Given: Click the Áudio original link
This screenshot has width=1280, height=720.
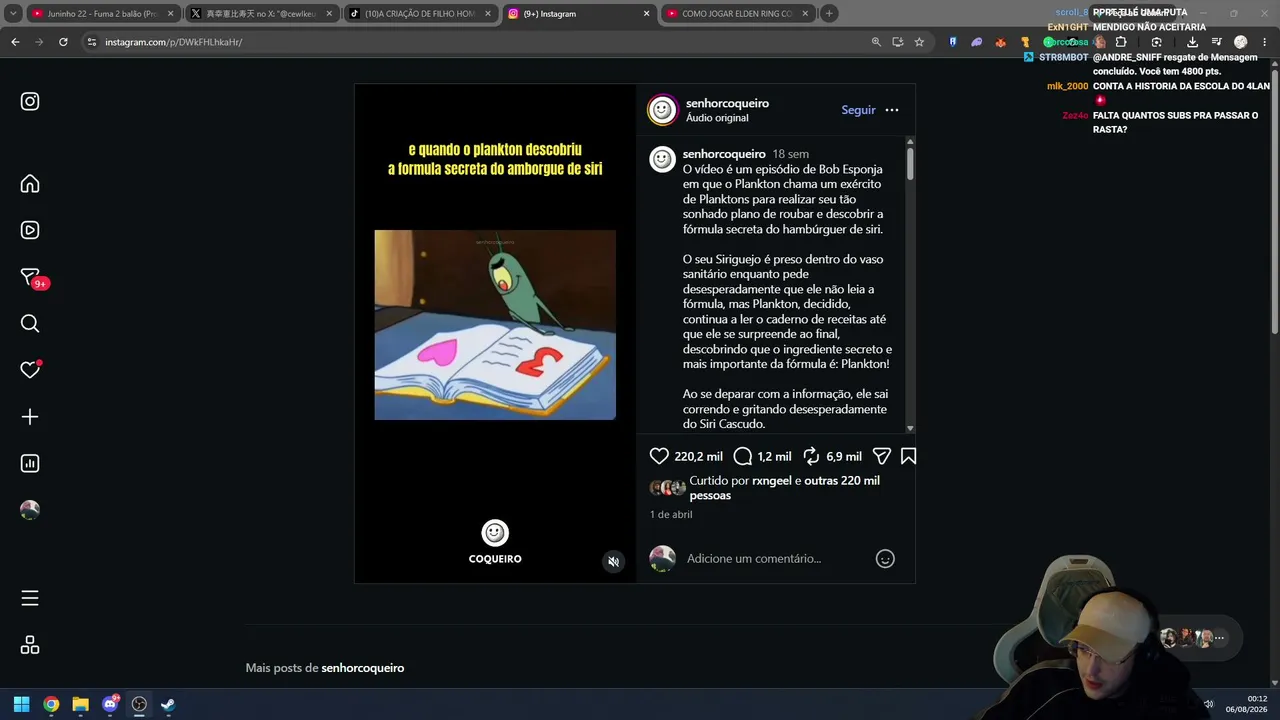Looking at the screenshot, I should [717, 118].
